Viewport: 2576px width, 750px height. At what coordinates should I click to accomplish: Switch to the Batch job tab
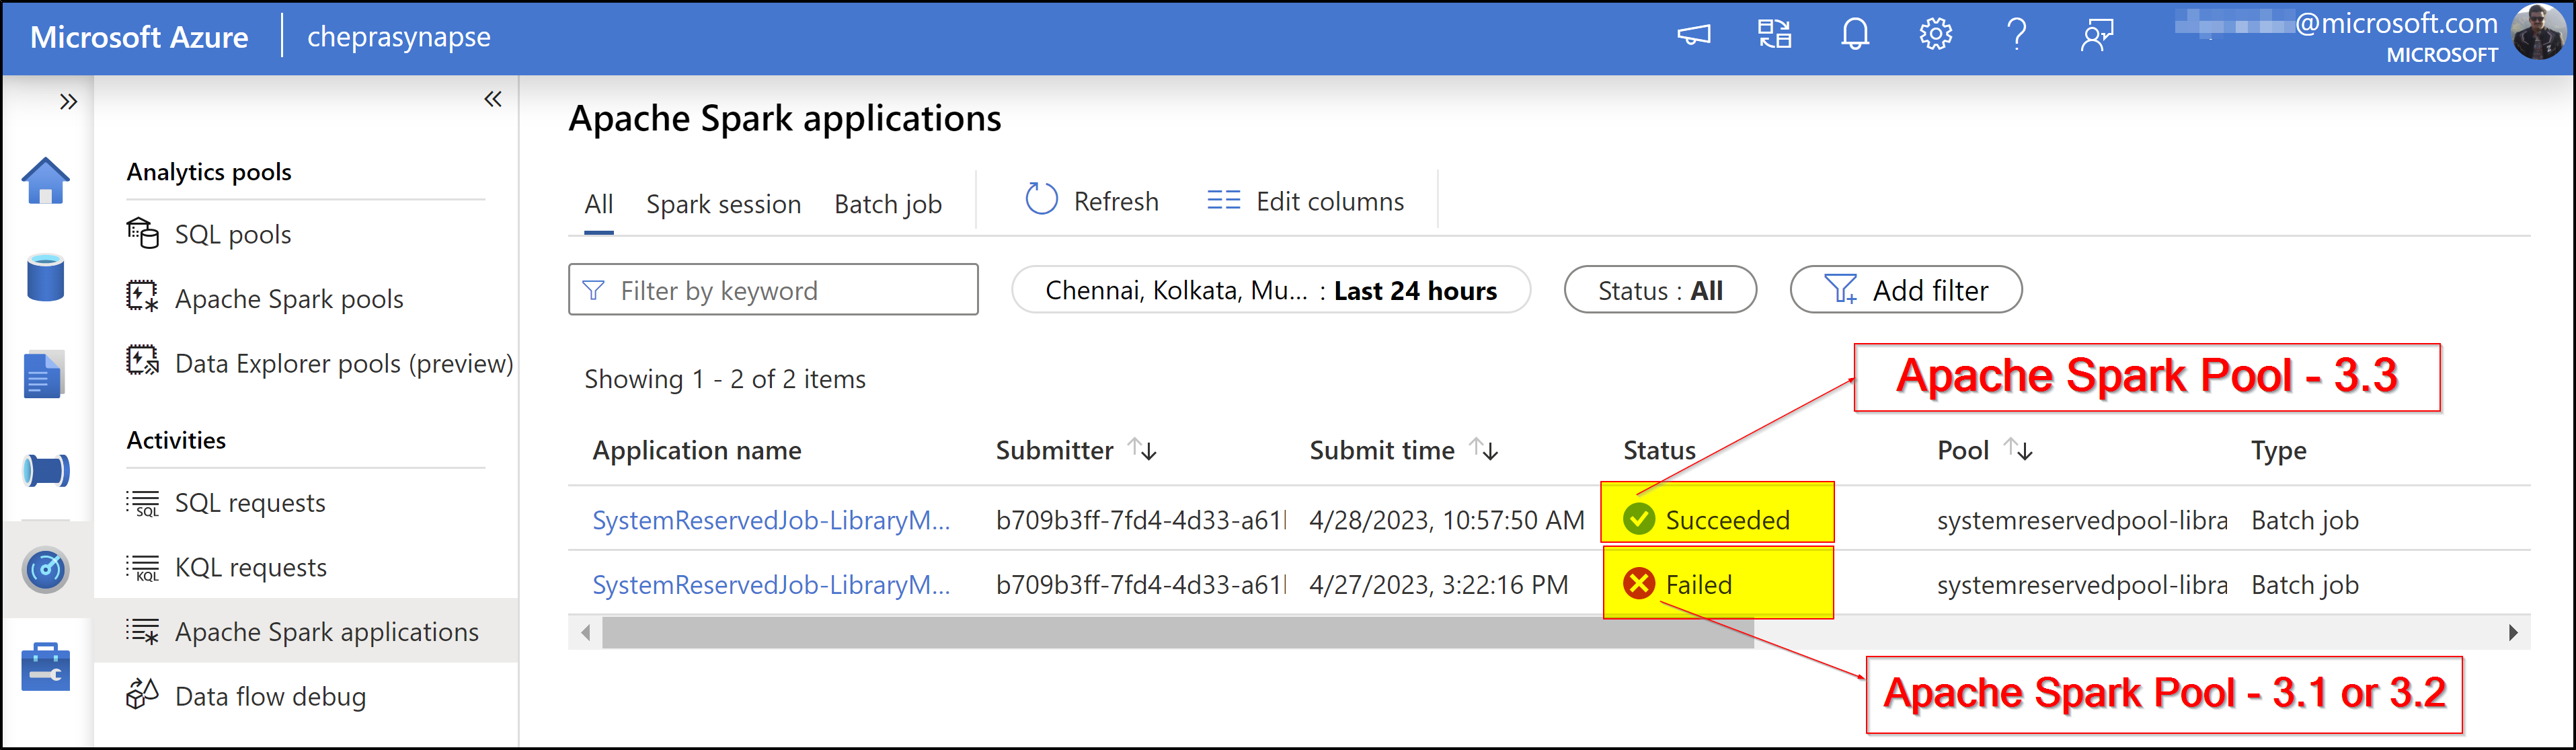(888, 204)
